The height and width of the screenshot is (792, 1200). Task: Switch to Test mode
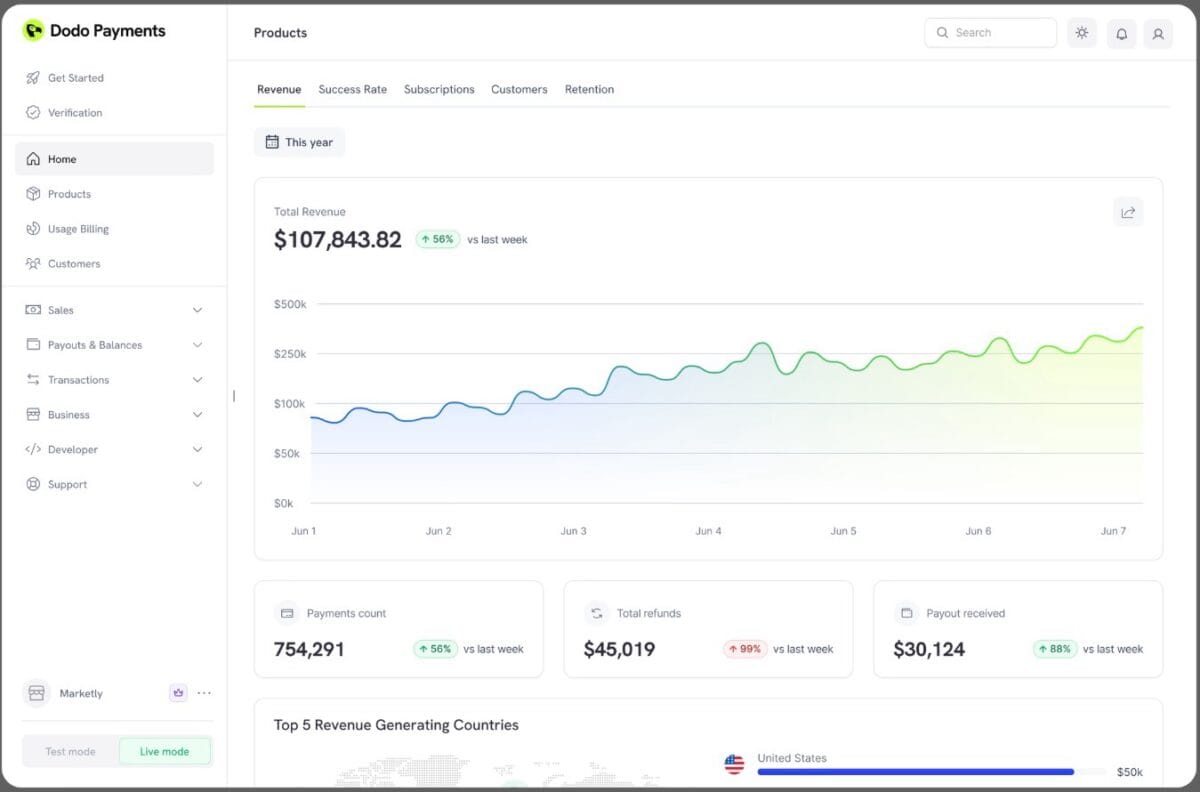pyautogui.click(x=69, y=751)
